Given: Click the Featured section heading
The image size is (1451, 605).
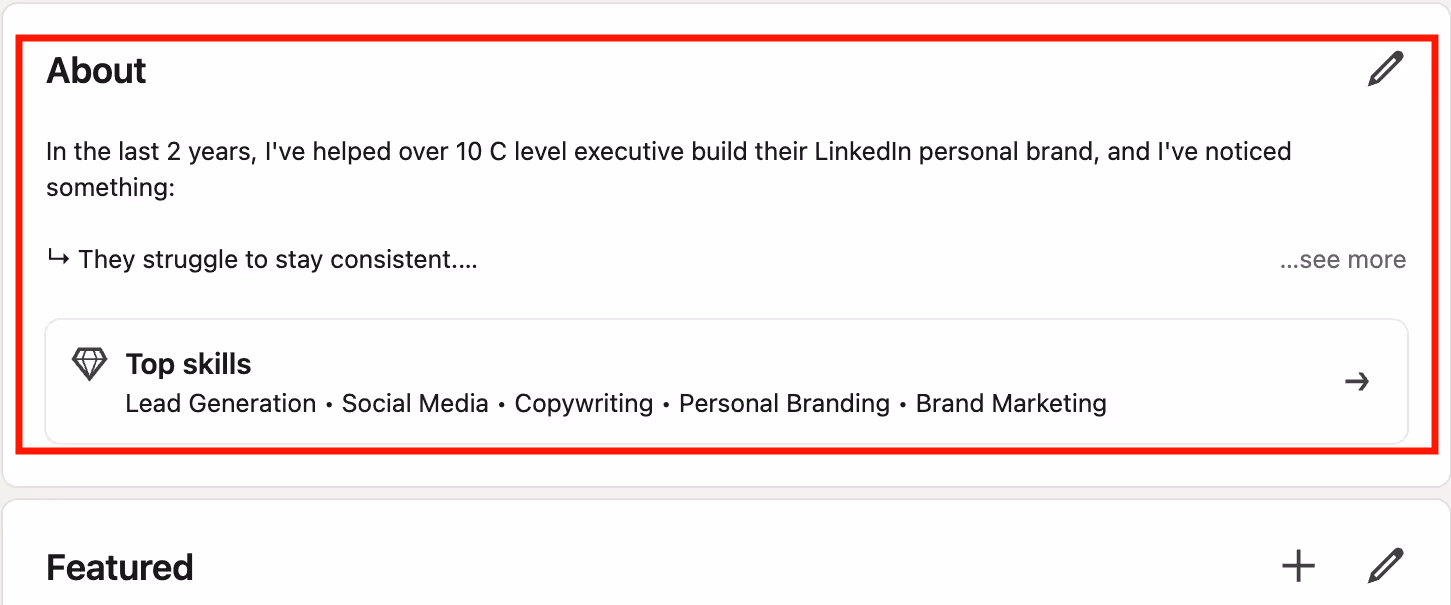Looking at the screenshot, I should 118,567.
